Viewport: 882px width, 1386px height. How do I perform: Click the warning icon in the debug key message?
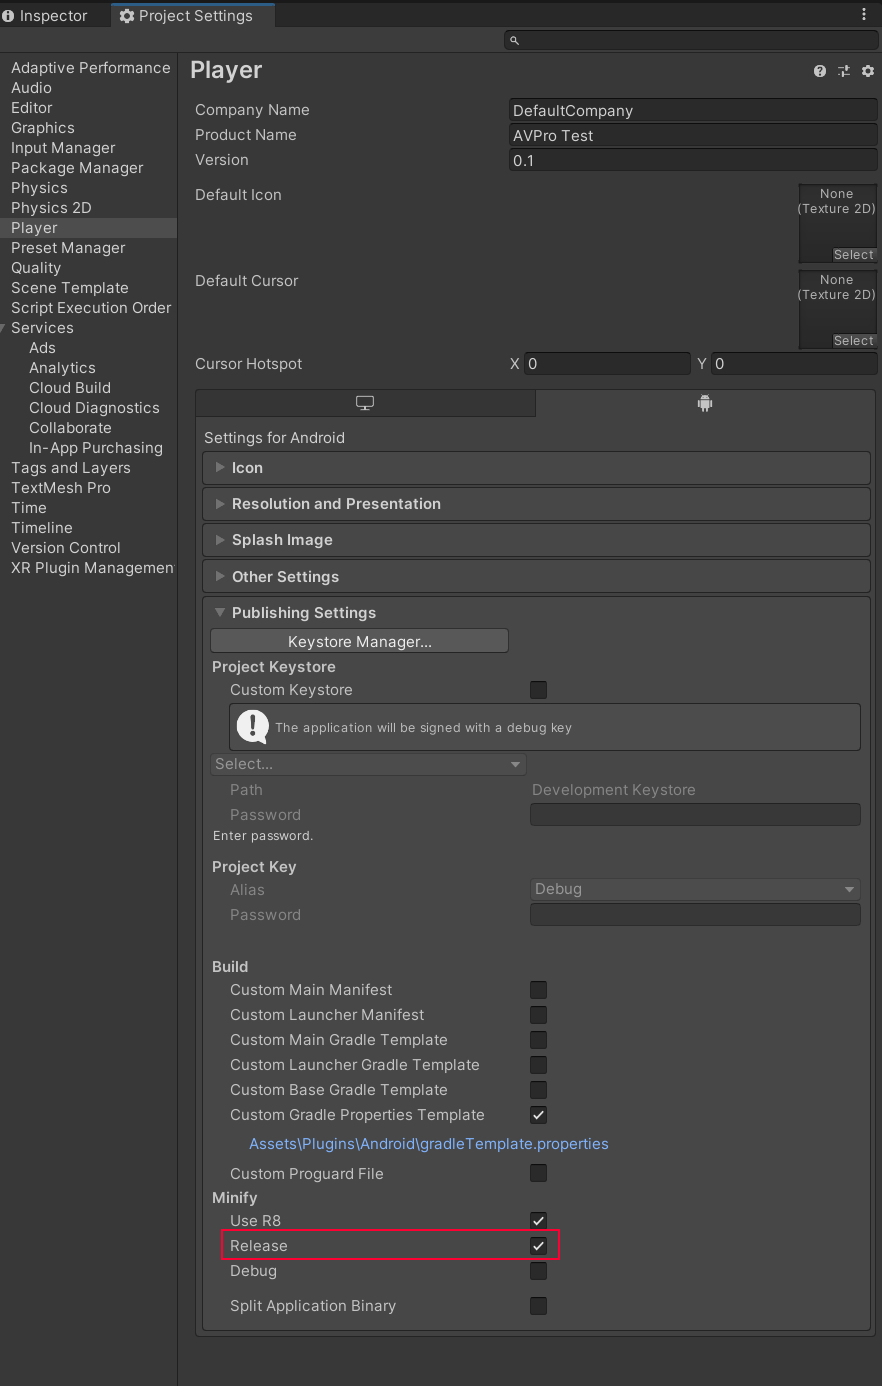pos(251,727)
